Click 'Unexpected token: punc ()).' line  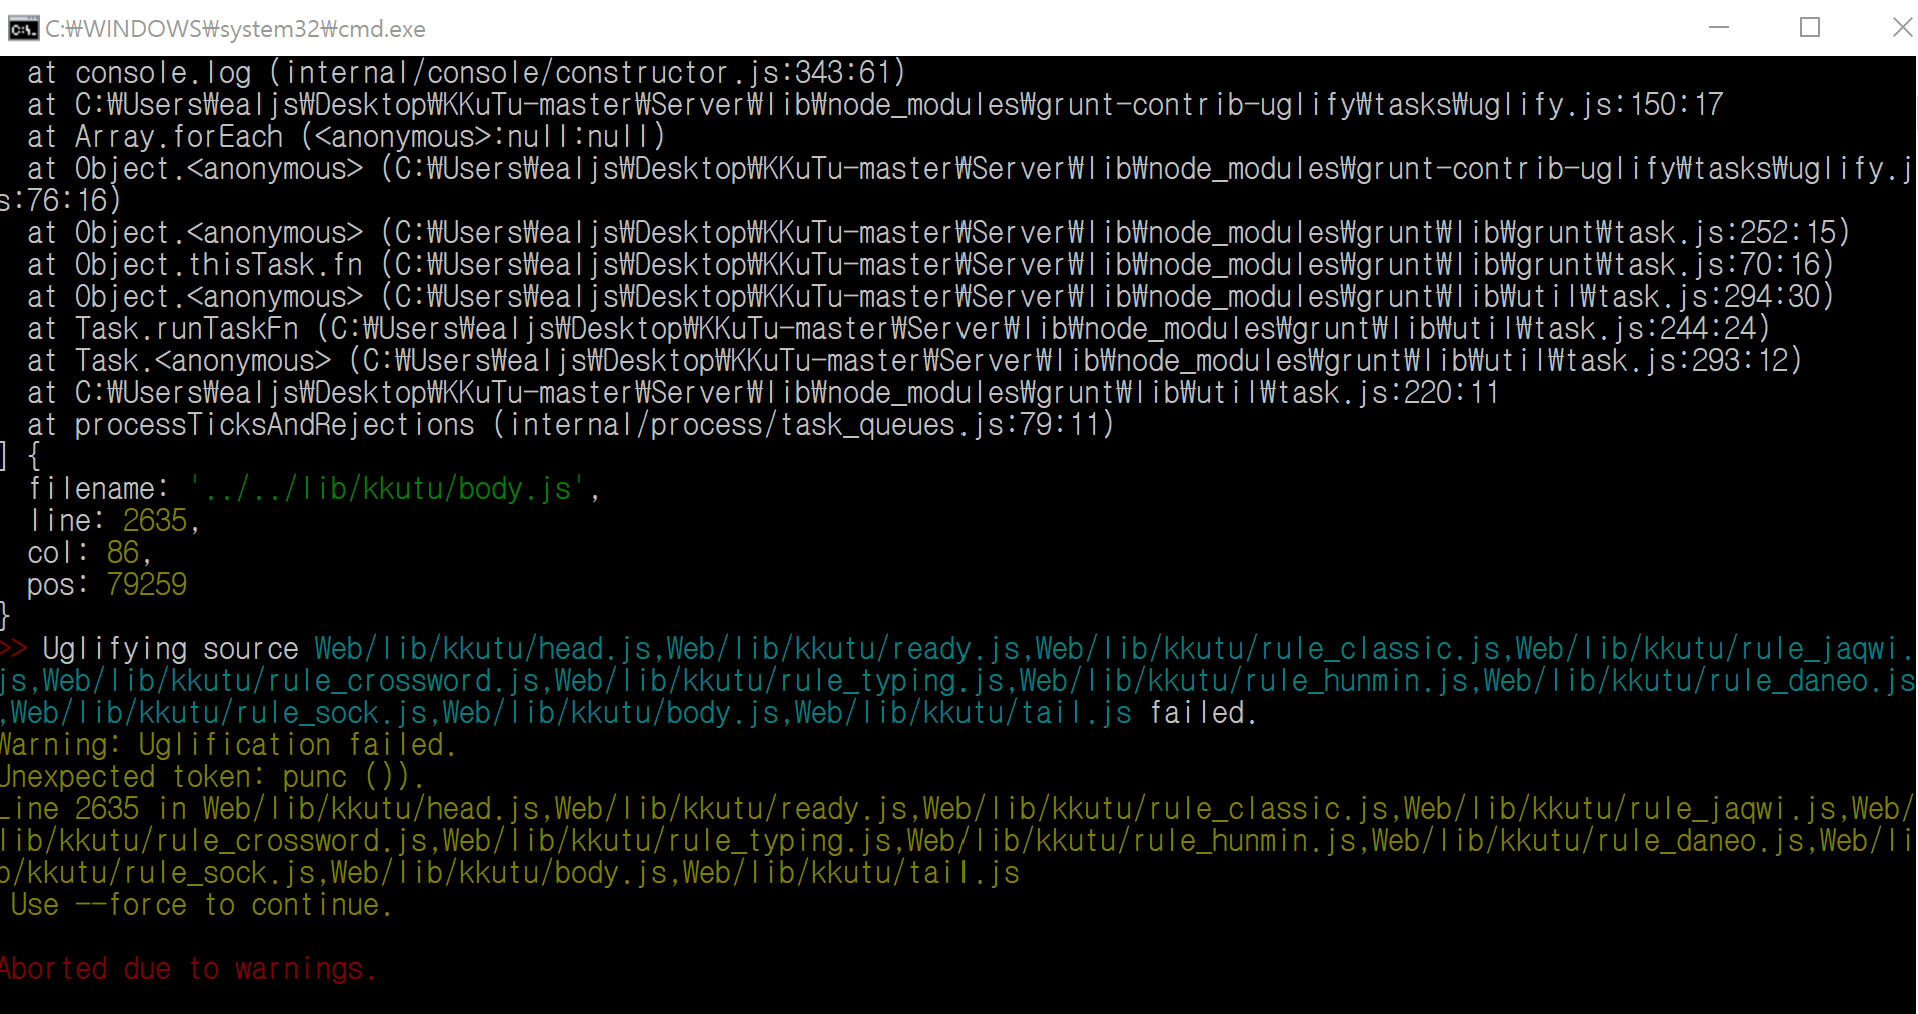pyautogui.click(x=212, y=777)
